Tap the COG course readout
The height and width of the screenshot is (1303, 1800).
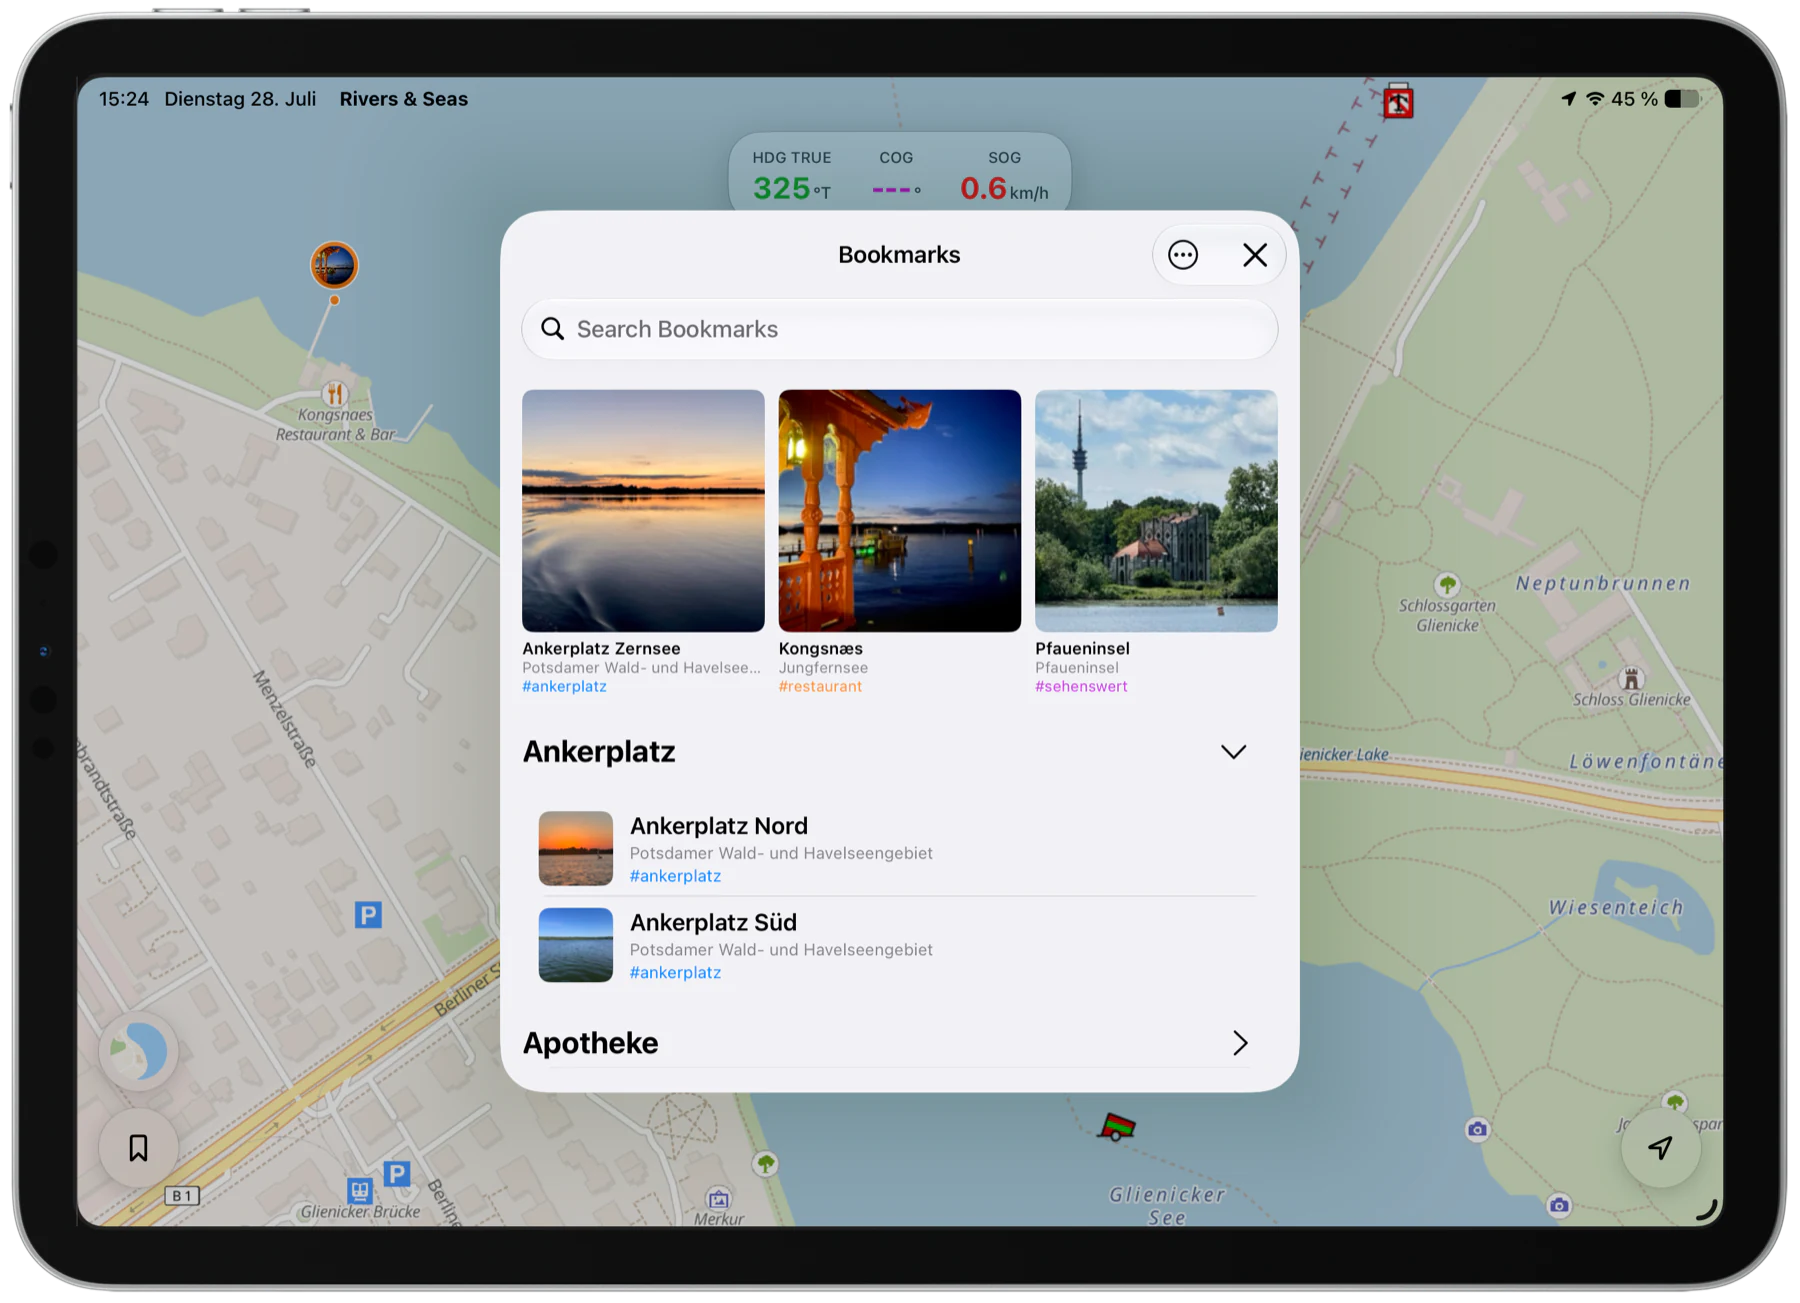(896, 177)
